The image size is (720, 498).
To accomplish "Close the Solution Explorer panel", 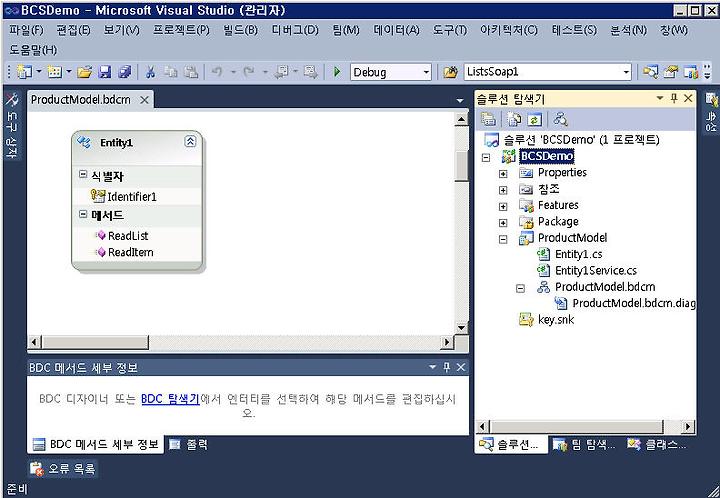I will coord(688,98).
